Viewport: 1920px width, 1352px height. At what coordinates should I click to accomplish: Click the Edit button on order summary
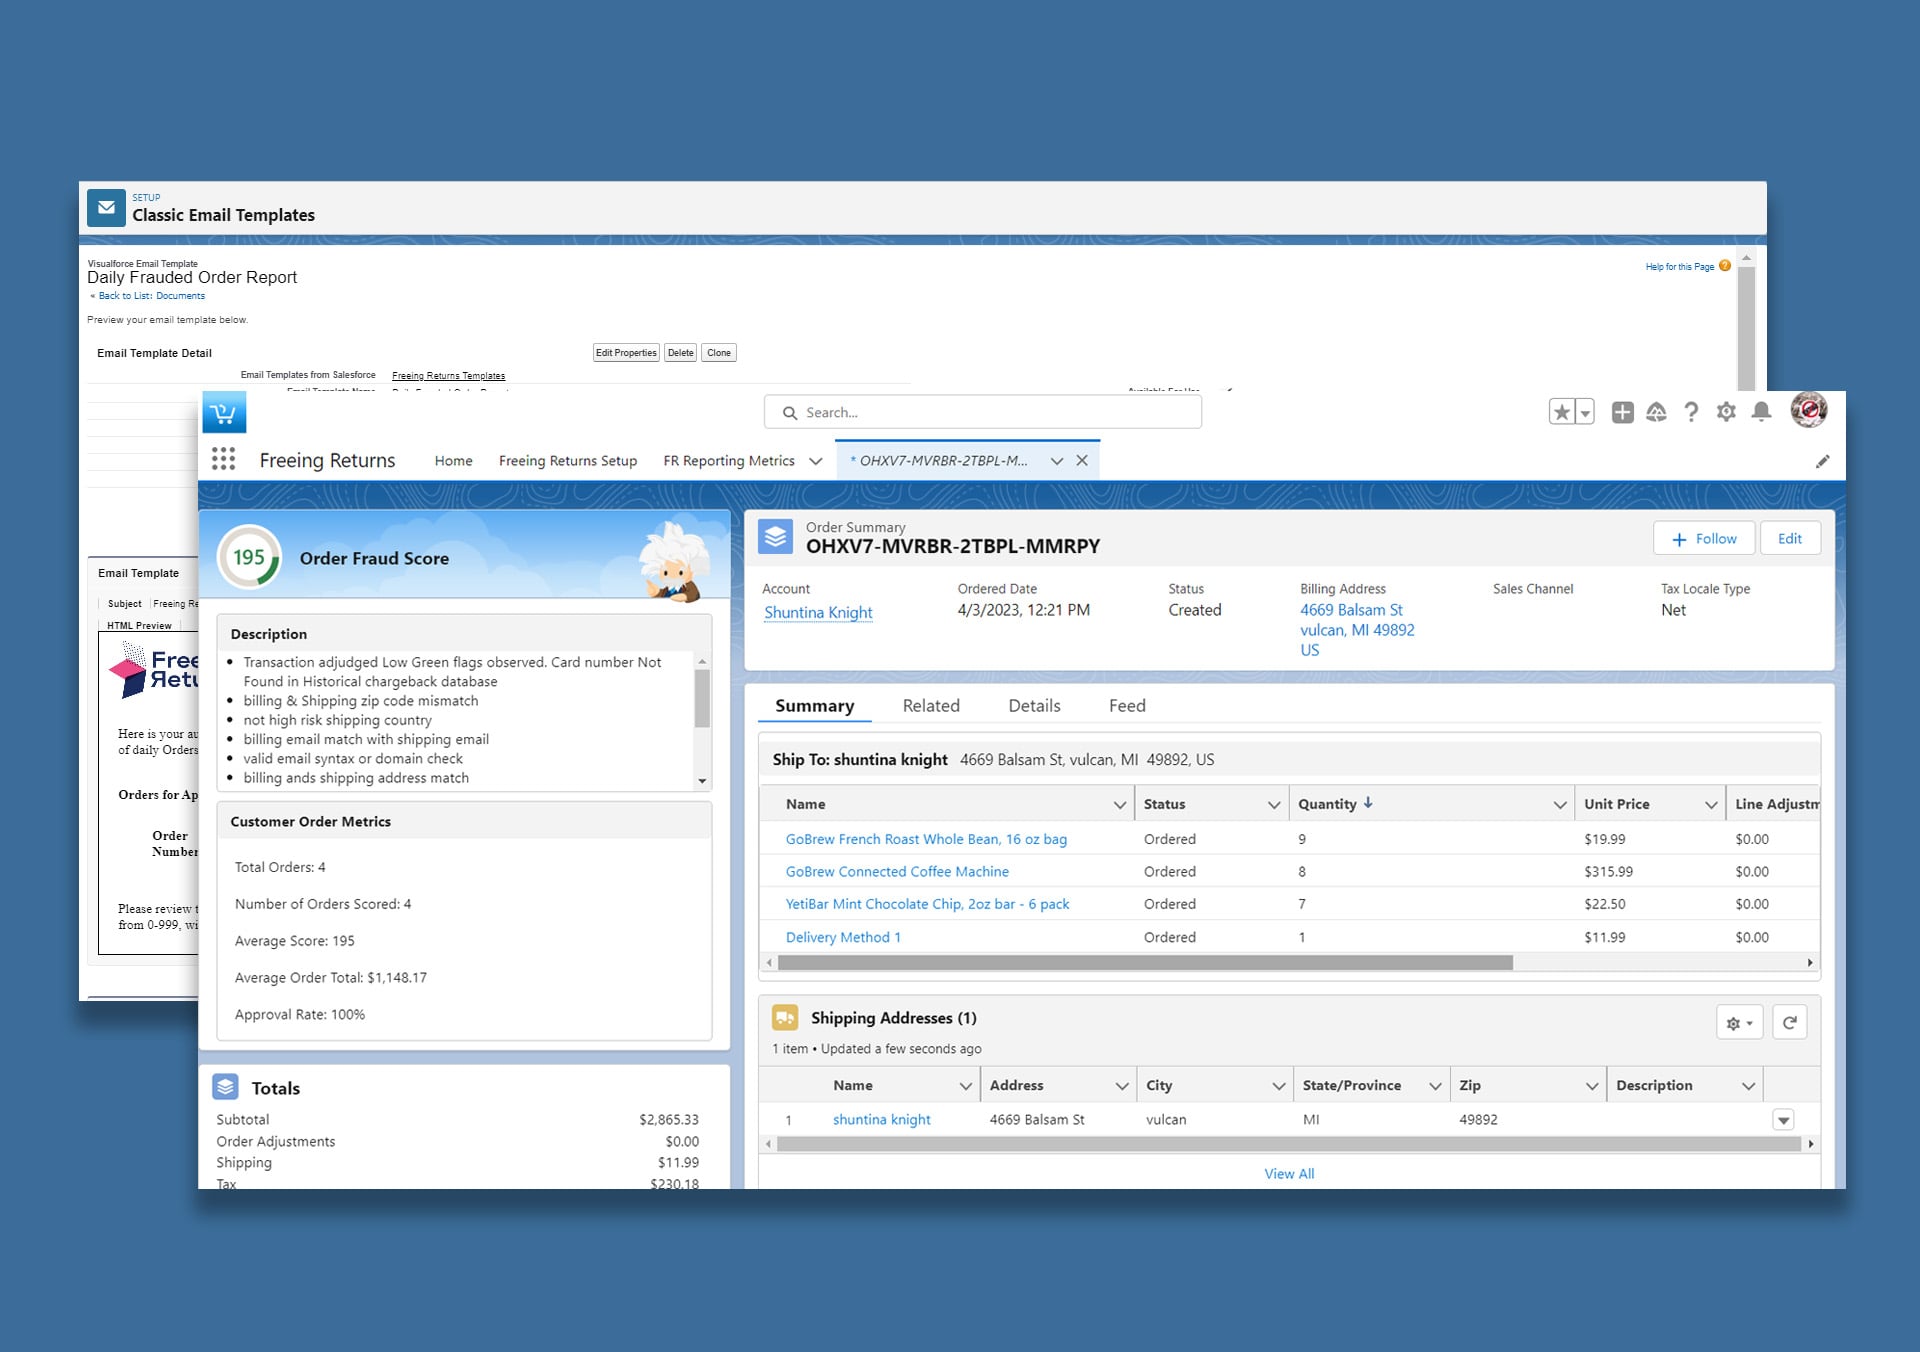click(x=1789, y=539)
